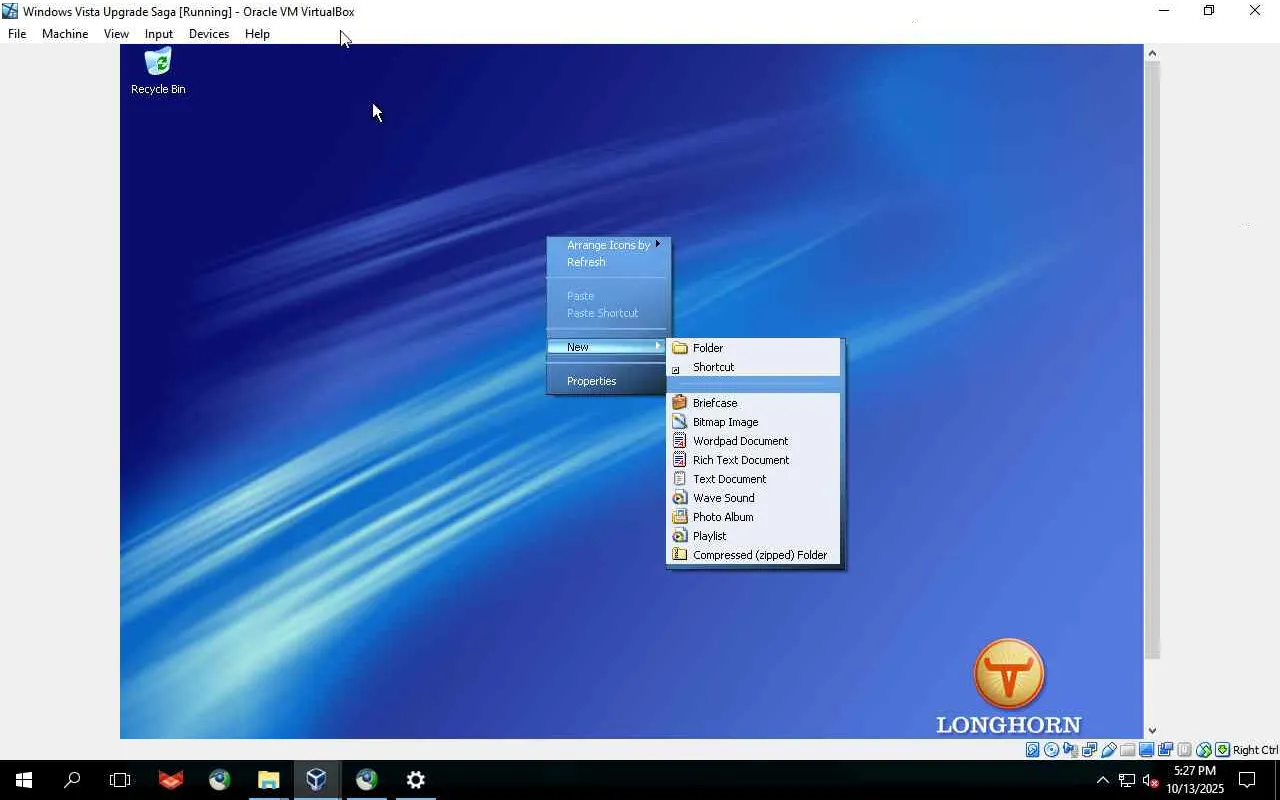Click the optical disc indicator in status bar
Image resolution: width=1280 pixels, height=800 pixels.
[x=1051, y=750]
